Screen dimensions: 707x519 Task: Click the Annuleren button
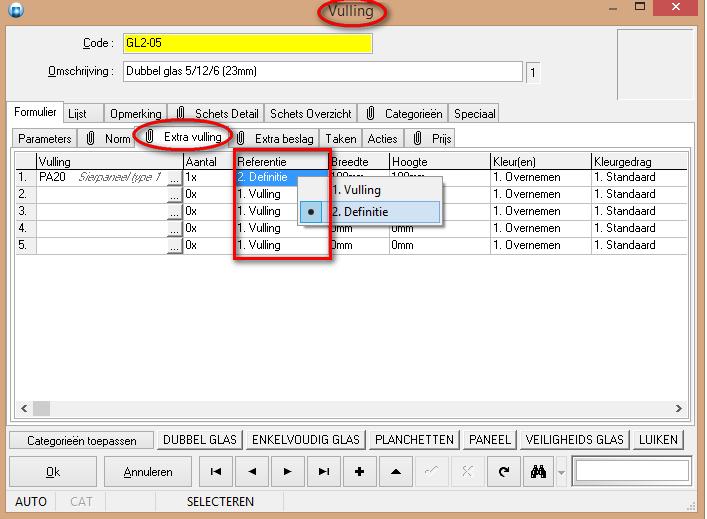coord(148,472)
